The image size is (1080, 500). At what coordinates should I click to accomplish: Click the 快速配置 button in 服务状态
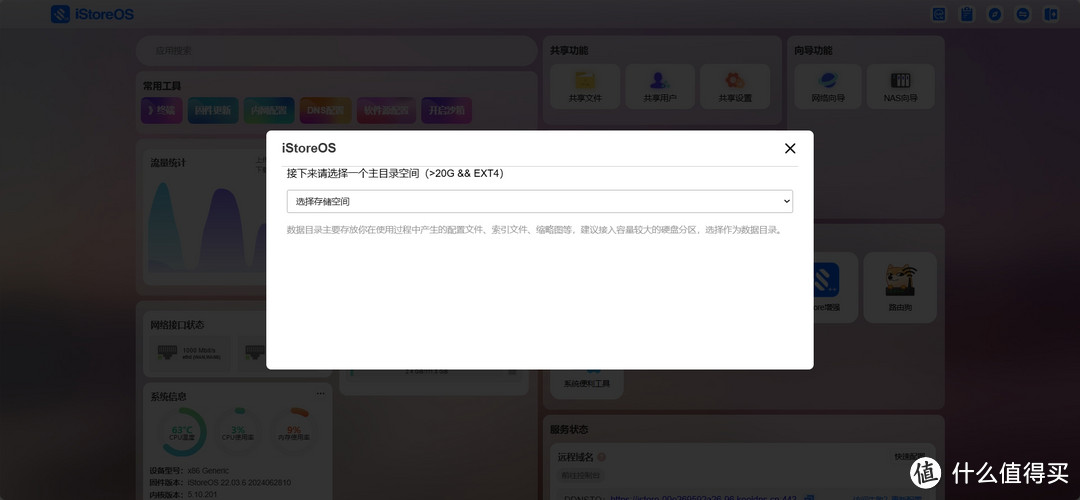(908, 457)
